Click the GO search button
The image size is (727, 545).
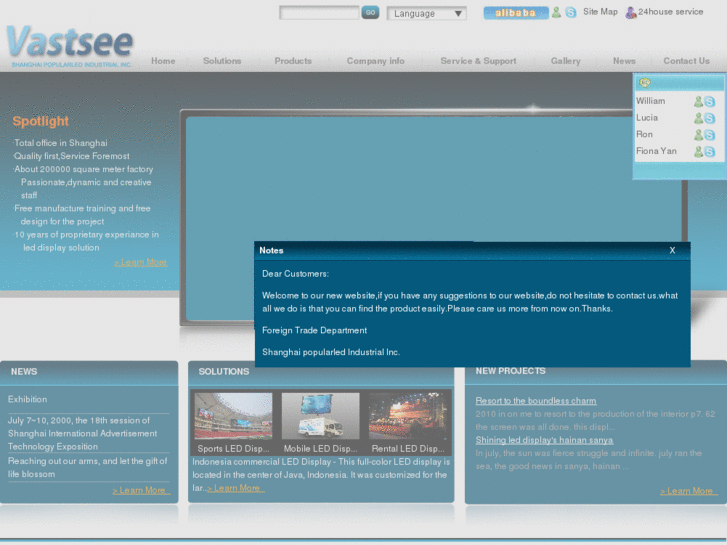pos(370,13)
